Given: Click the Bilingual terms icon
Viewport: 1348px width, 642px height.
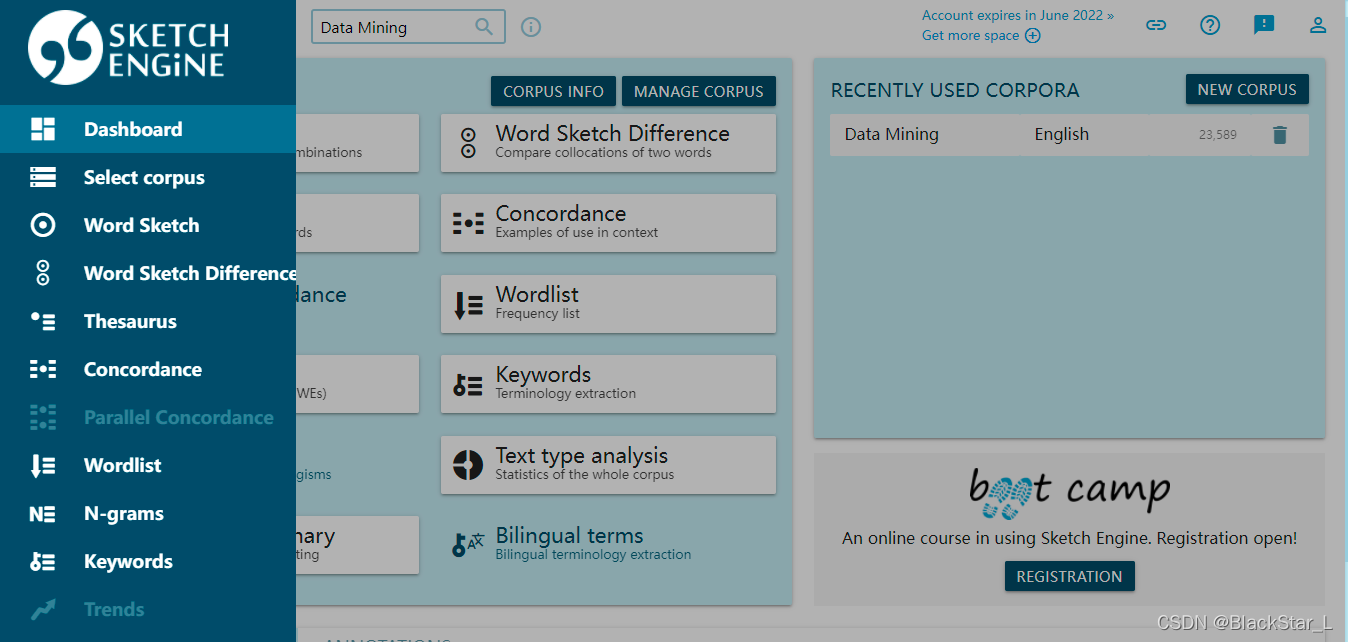Looking at the screenshot, I should 468,545.
